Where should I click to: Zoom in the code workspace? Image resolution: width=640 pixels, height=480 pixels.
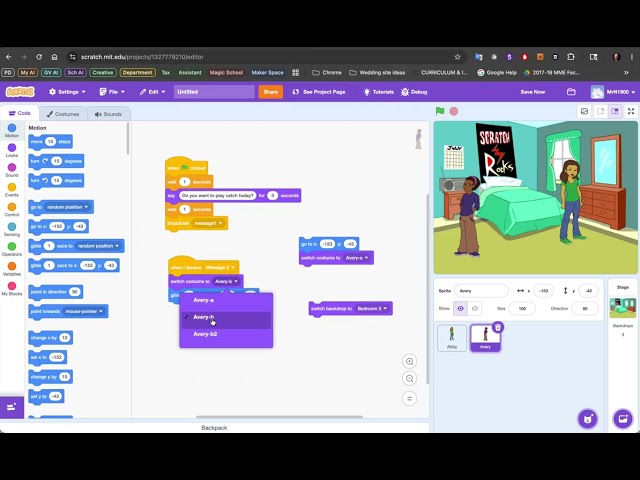[x=409, y=361]
